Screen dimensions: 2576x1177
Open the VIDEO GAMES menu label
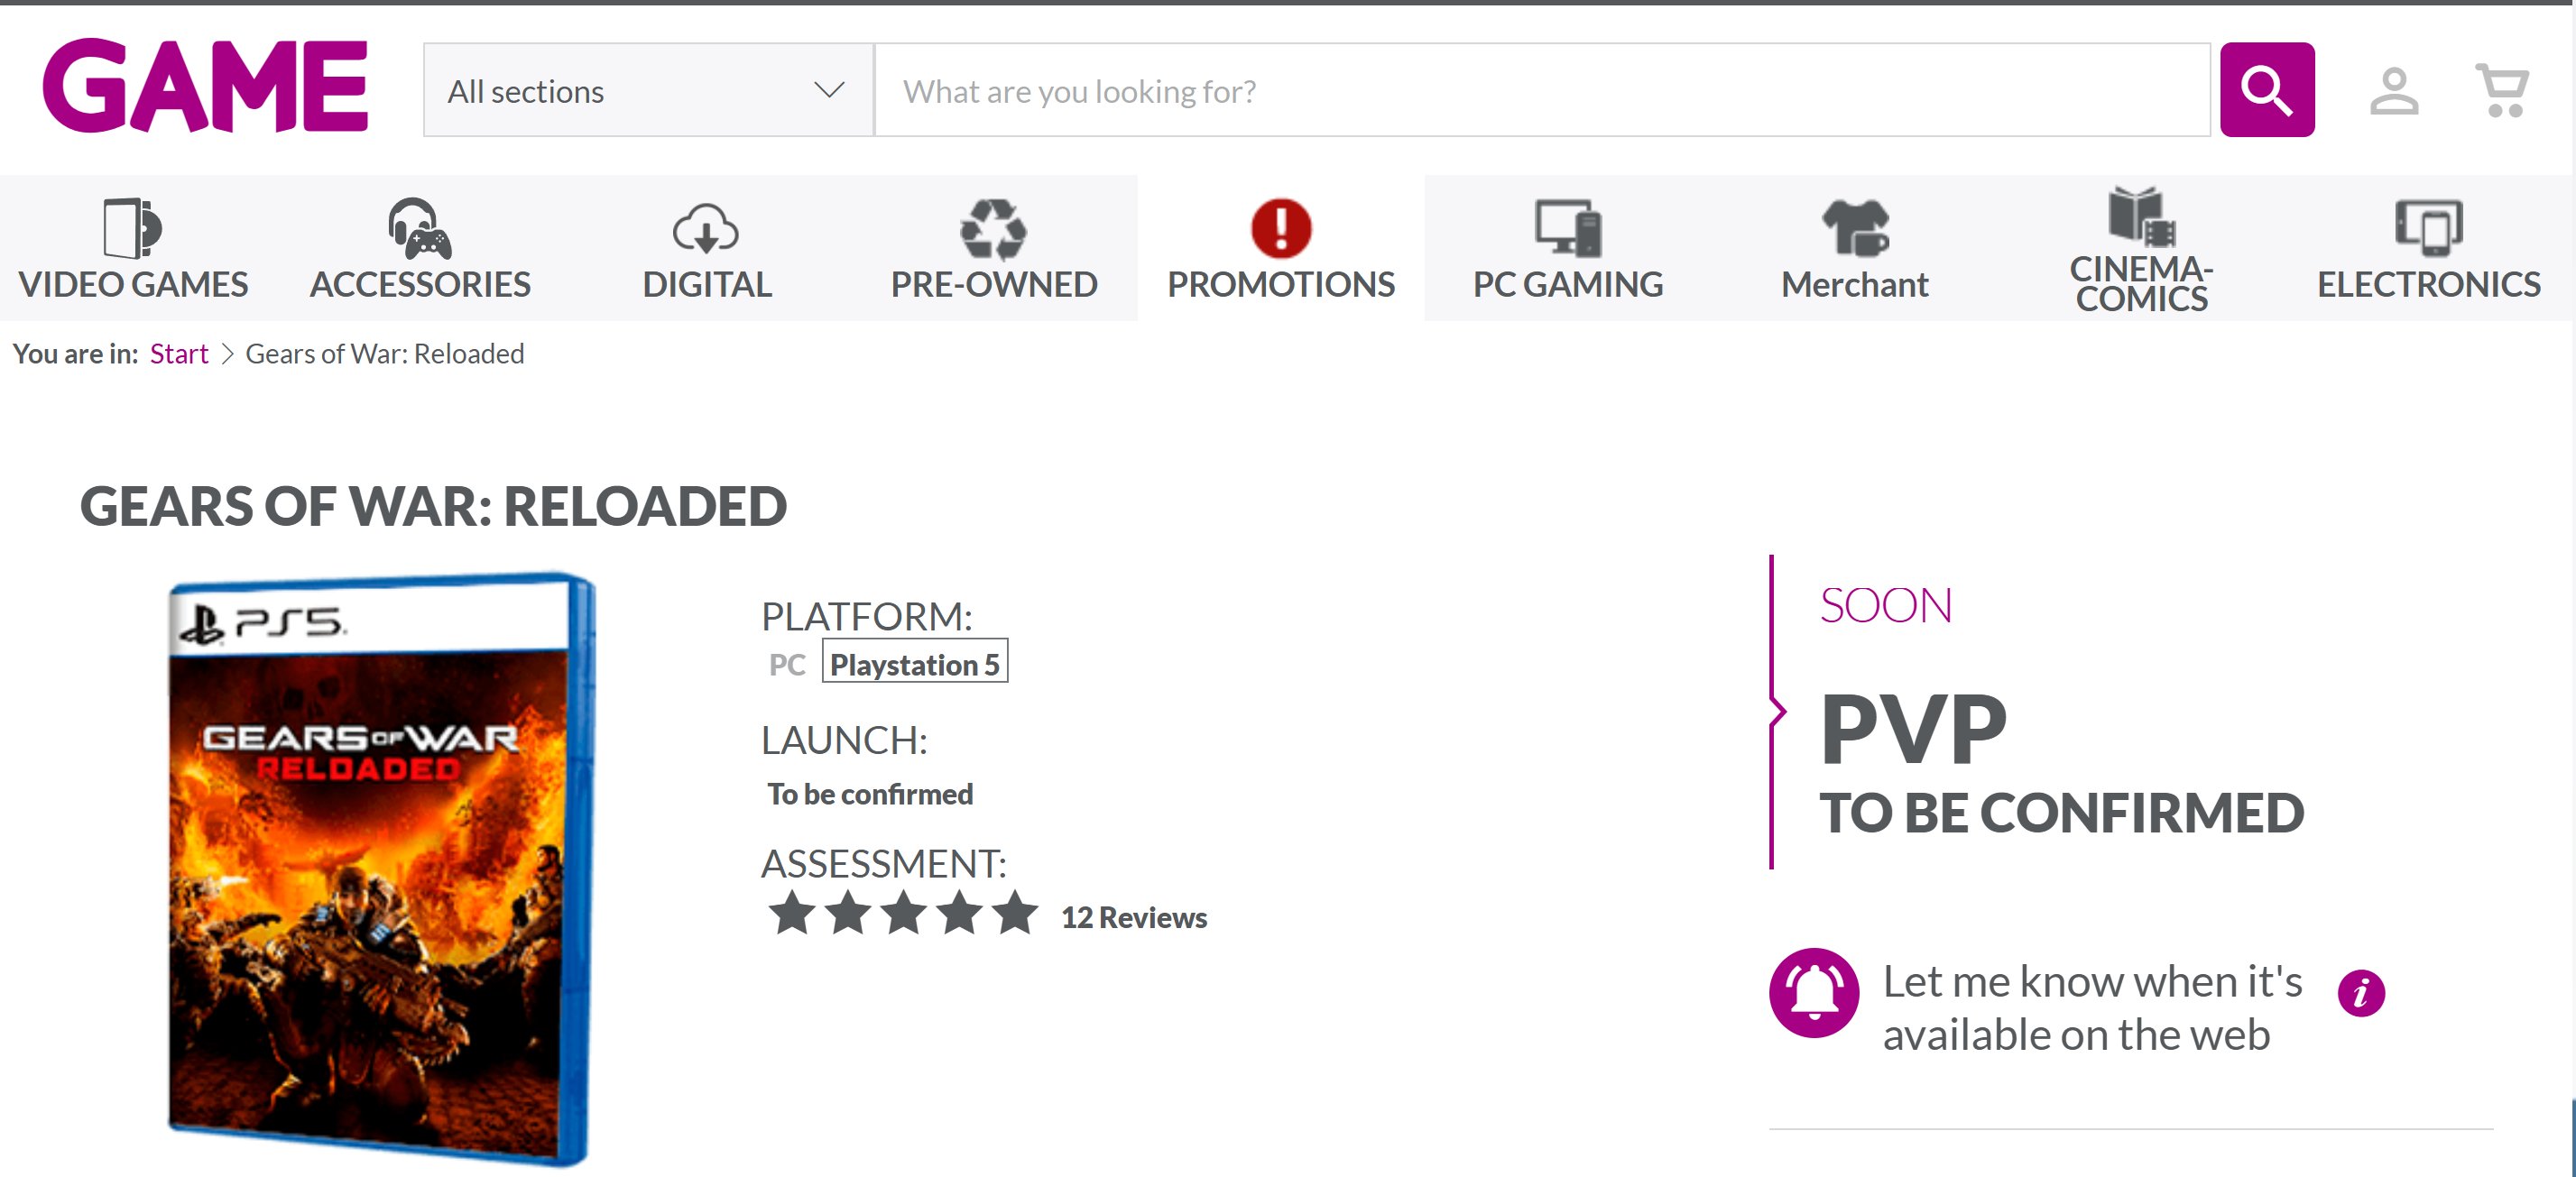click(133, 285)
